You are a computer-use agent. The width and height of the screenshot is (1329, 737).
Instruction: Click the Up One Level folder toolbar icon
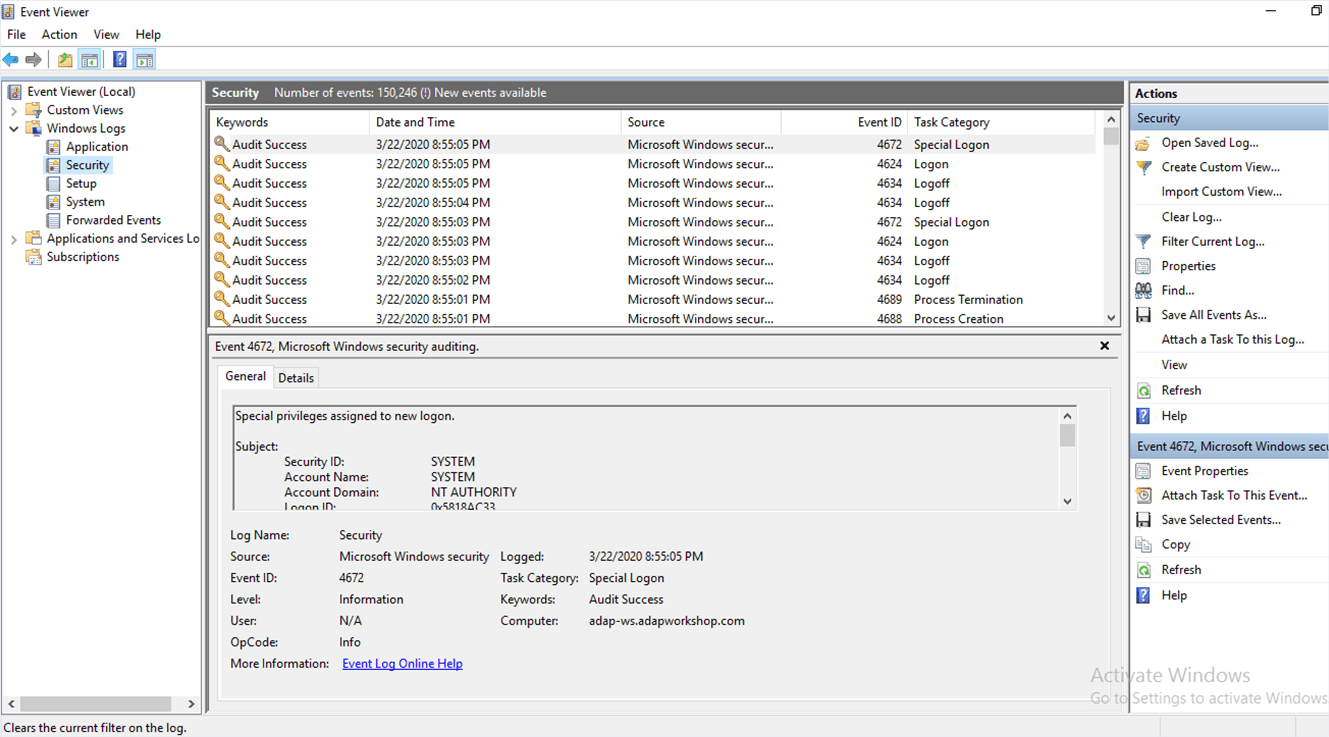(65, 60)
